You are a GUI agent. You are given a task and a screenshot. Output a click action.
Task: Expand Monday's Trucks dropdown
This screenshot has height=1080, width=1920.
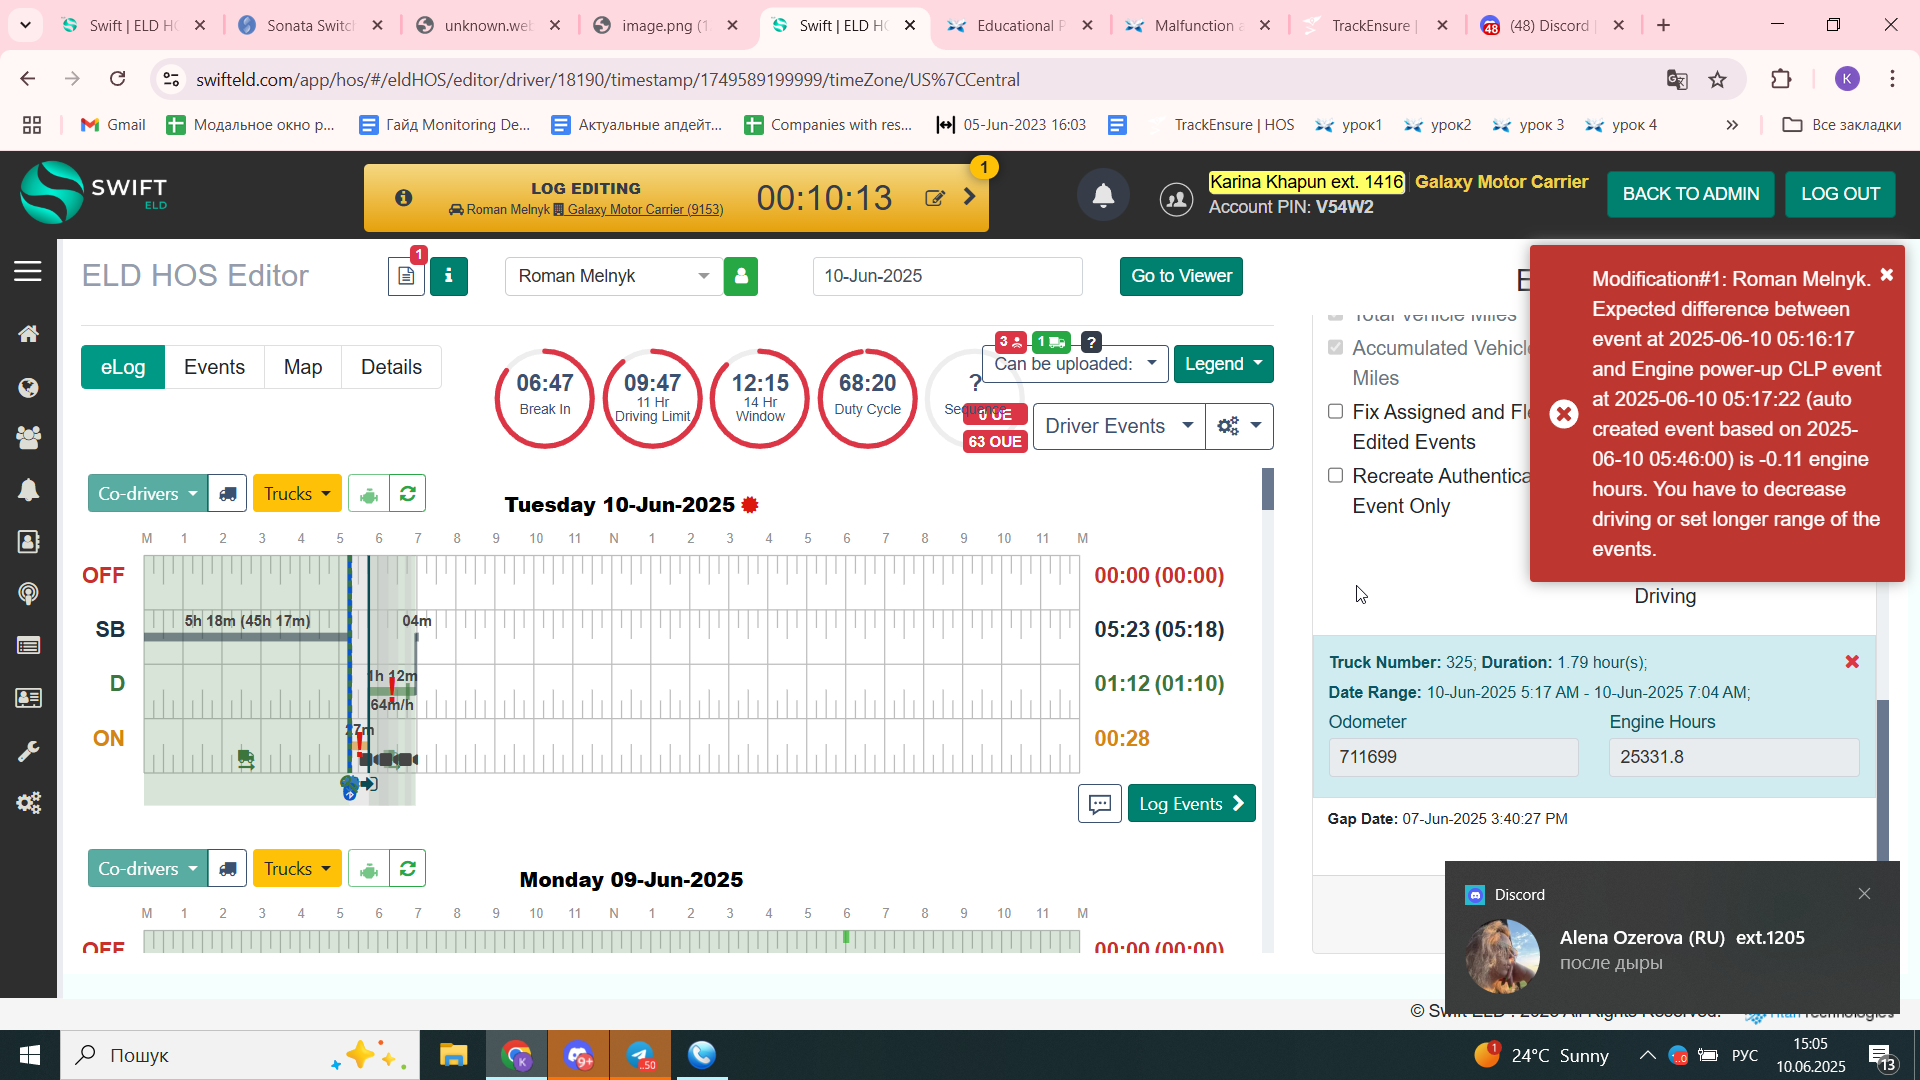pos(297,869)
